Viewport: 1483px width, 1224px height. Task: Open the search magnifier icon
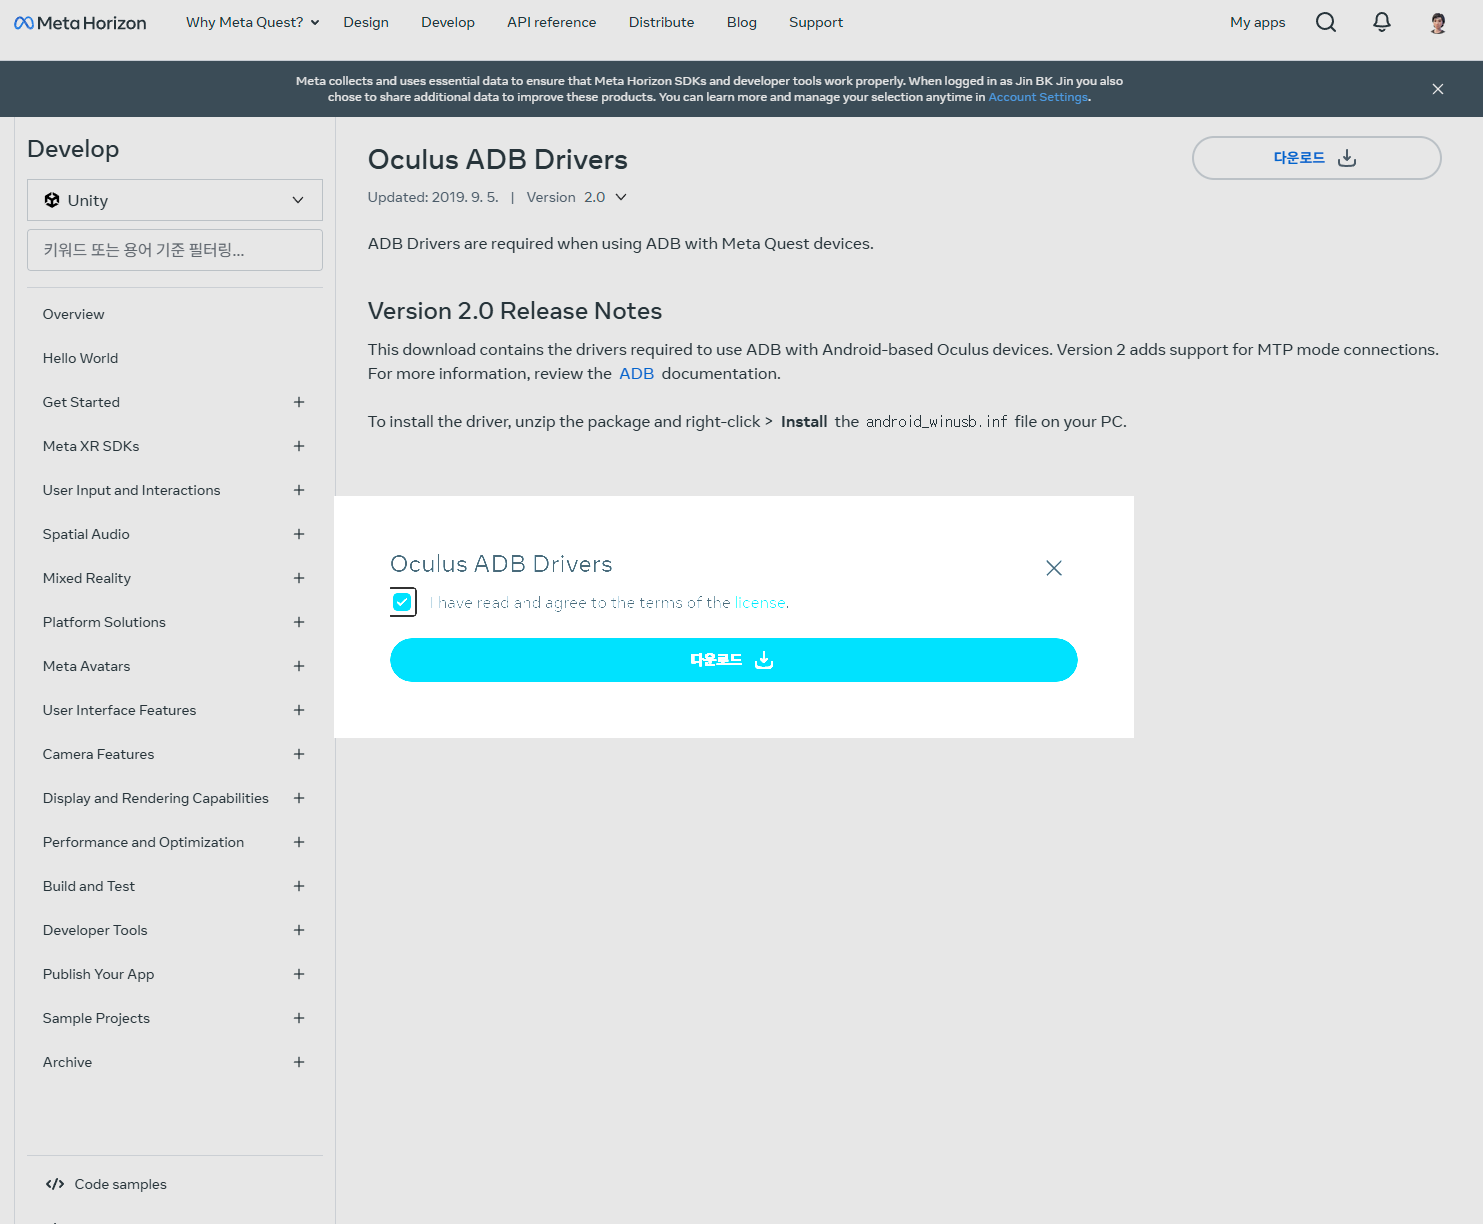1326,22
